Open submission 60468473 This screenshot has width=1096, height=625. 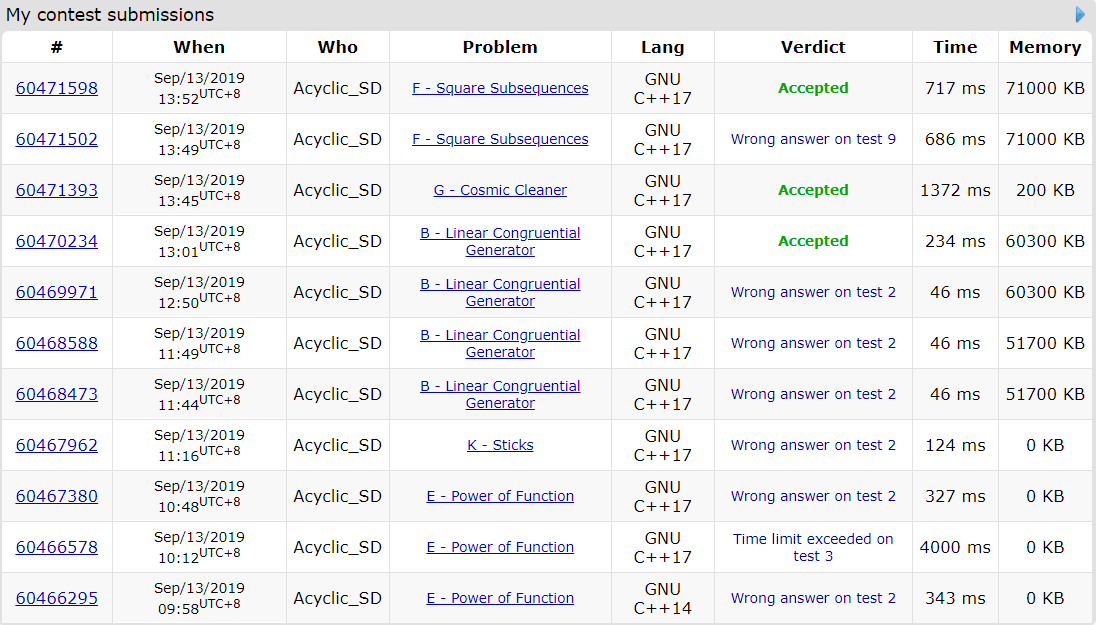57,394
